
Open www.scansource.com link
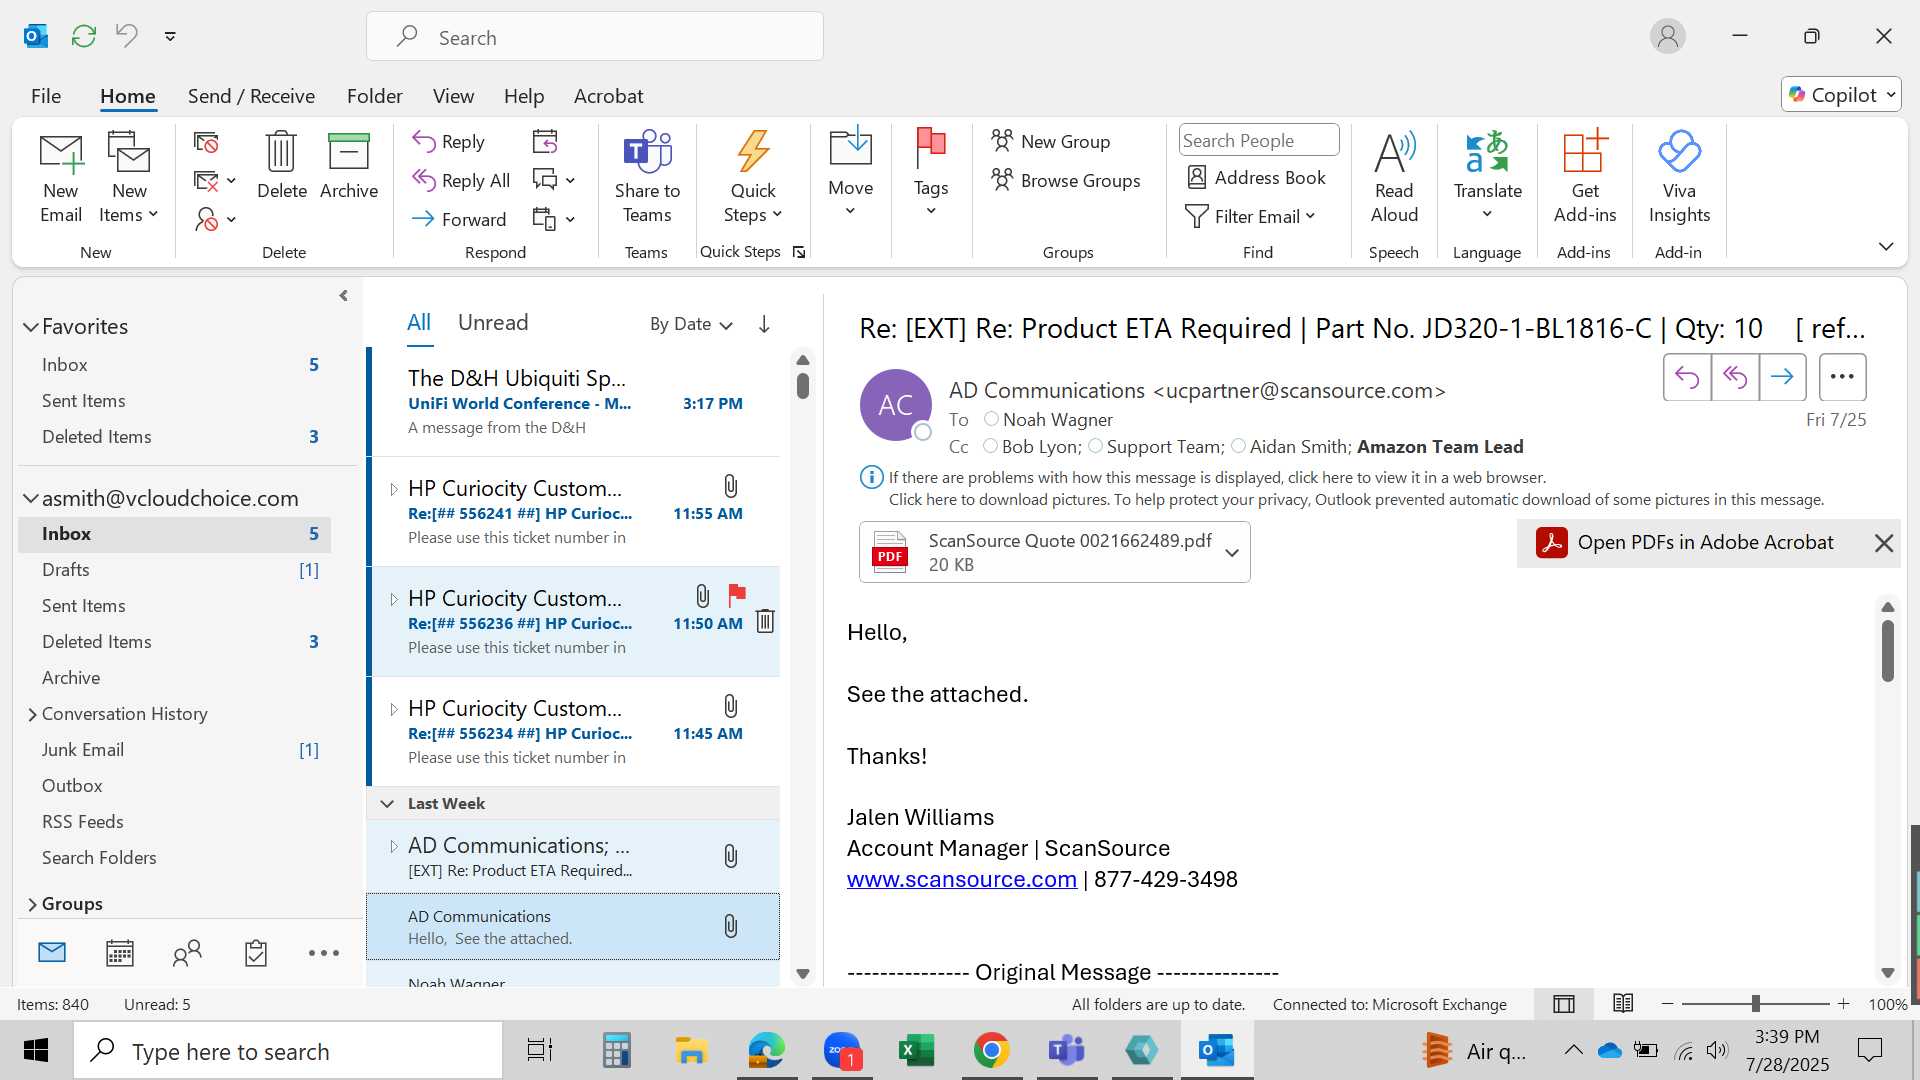tap(962, 879)
